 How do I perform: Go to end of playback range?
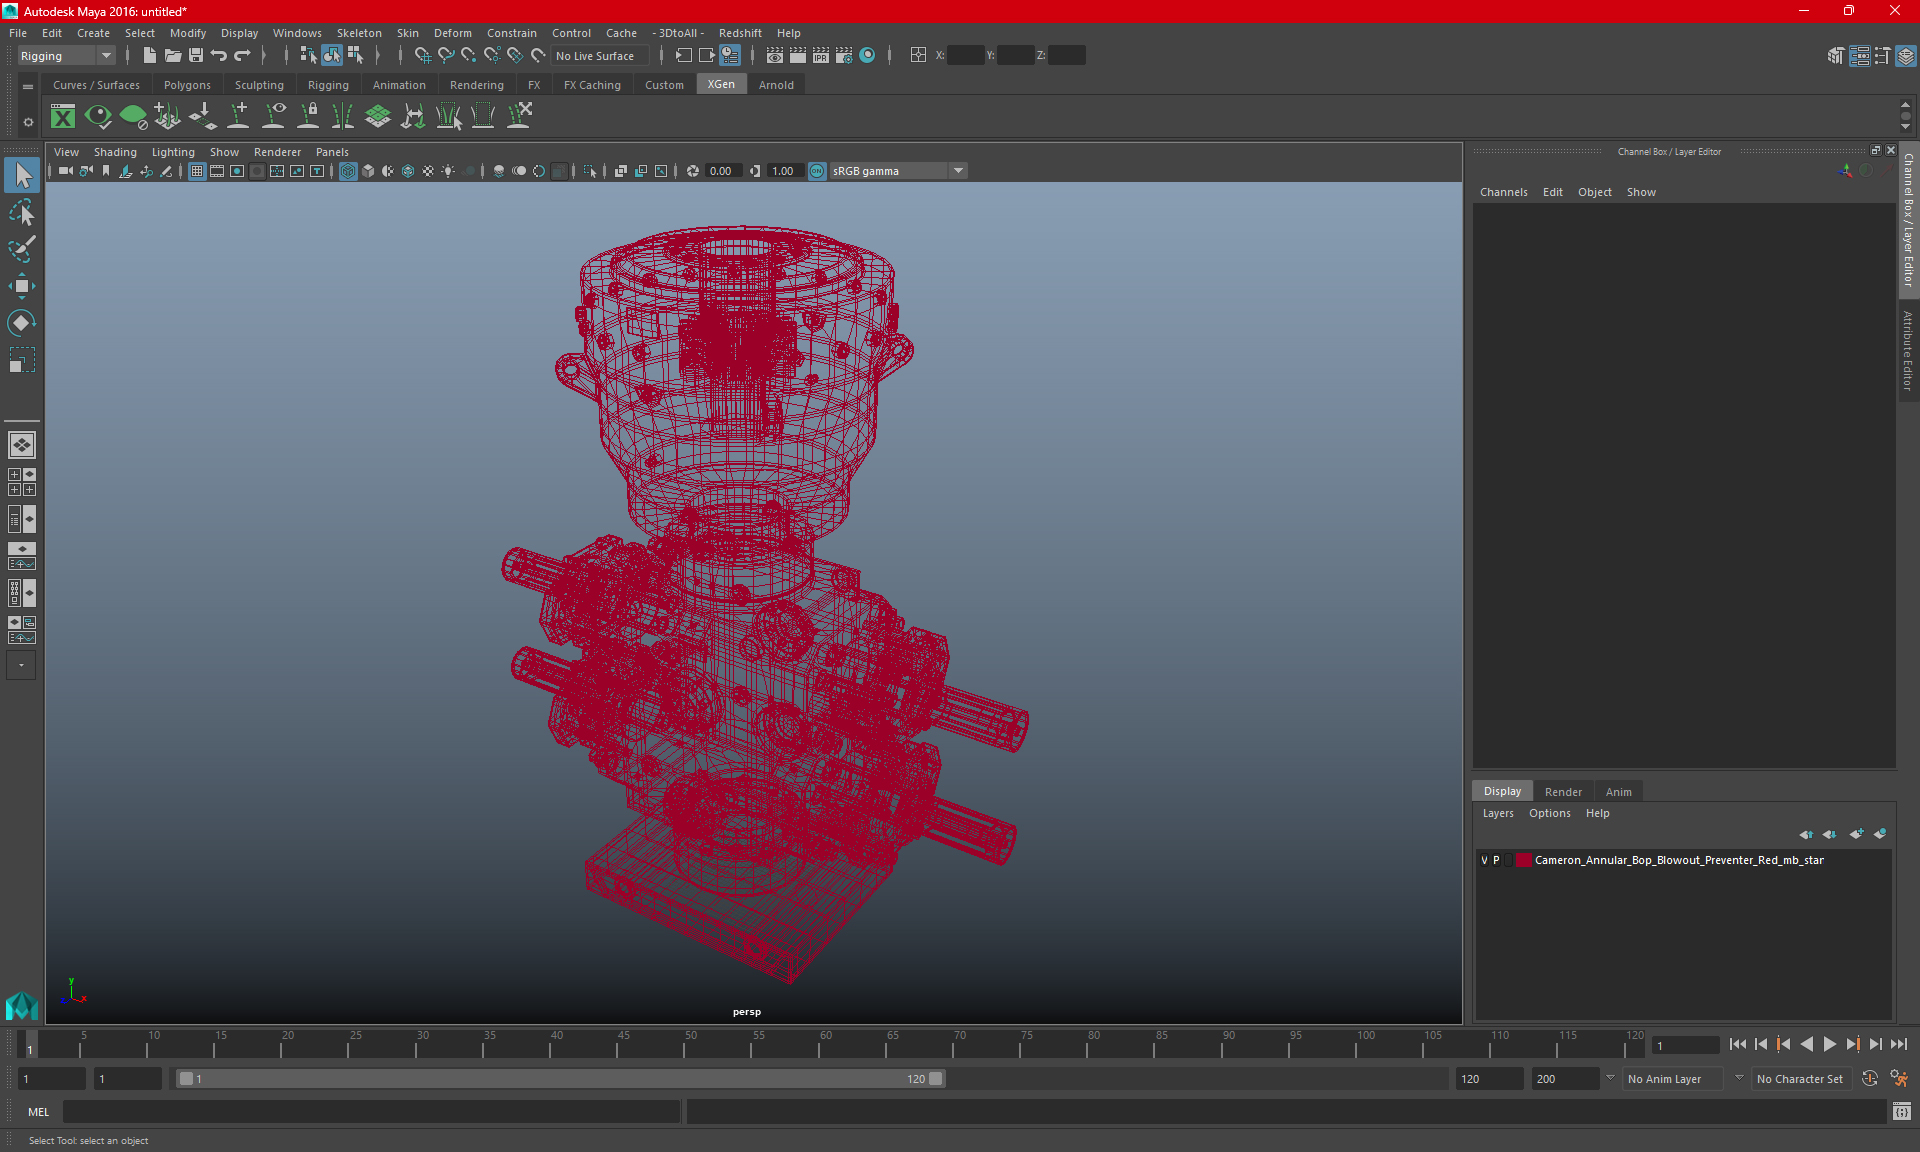[x=1898, y=1044]
